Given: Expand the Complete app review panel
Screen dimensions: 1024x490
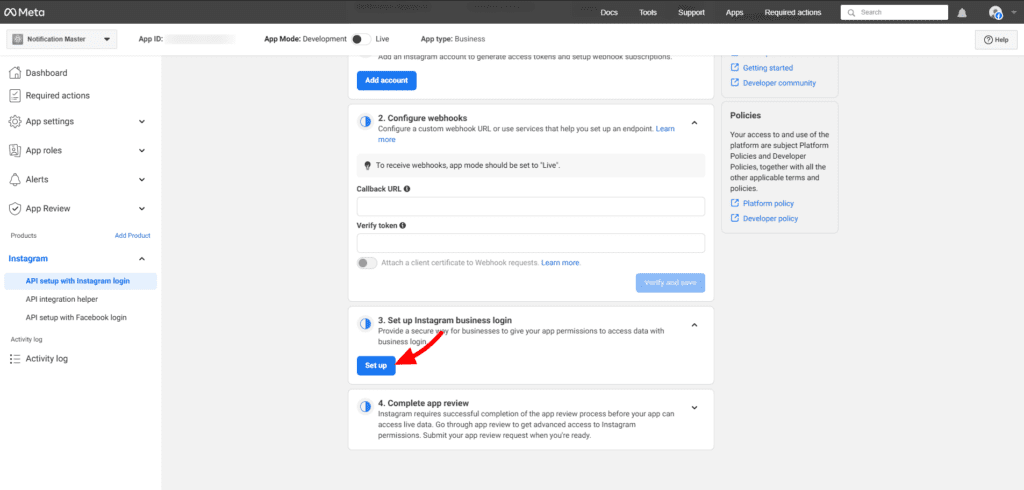Looking at the screenshot, I should (694, 408).
